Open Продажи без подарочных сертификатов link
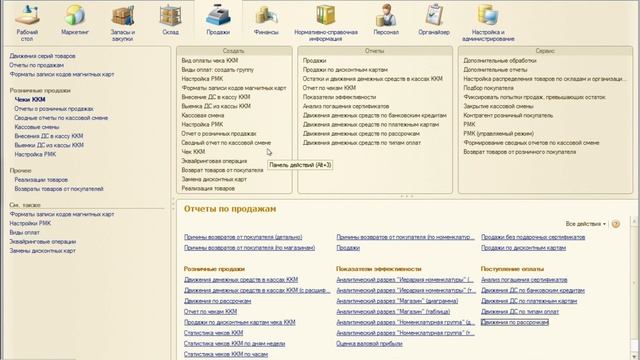The height and width of the screenshot is (360, 640). click(x=533, y=237)
